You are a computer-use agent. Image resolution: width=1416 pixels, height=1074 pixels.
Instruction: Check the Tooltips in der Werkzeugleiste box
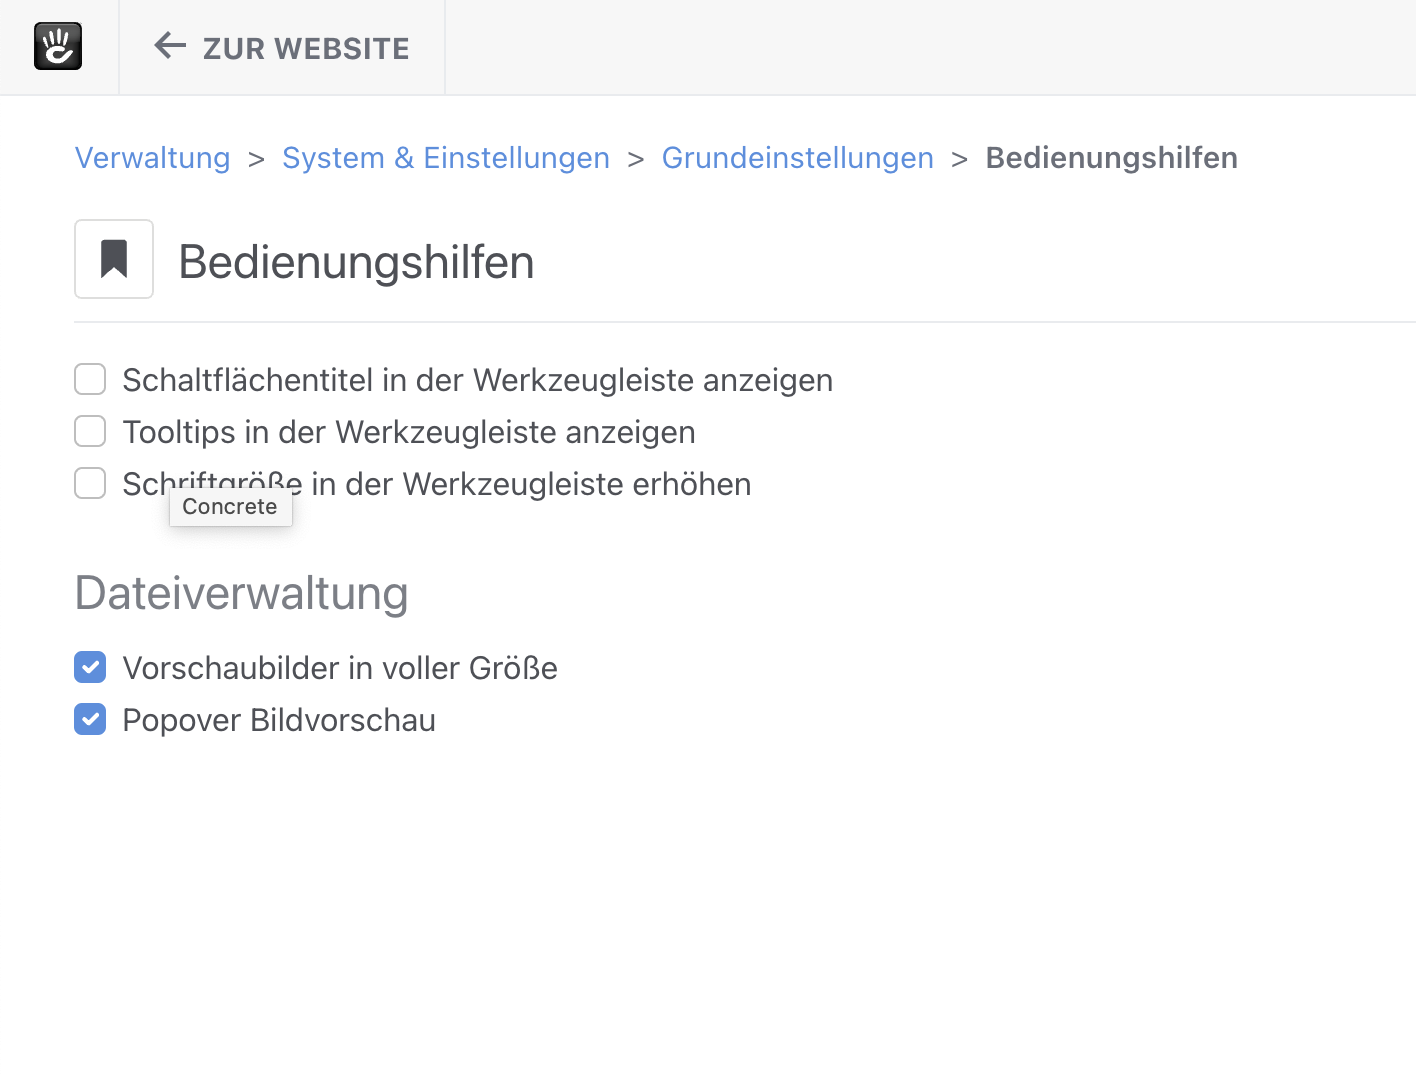pos(90,432)
